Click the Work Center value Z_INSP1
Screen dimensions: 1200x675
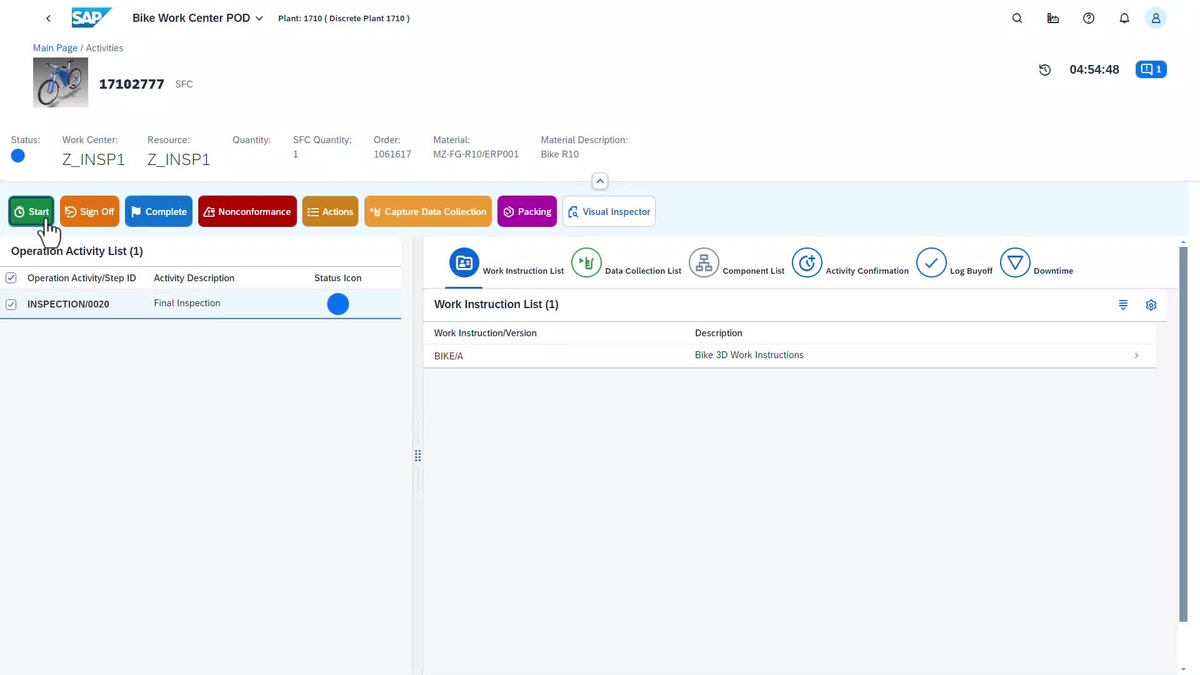[93, 159]
